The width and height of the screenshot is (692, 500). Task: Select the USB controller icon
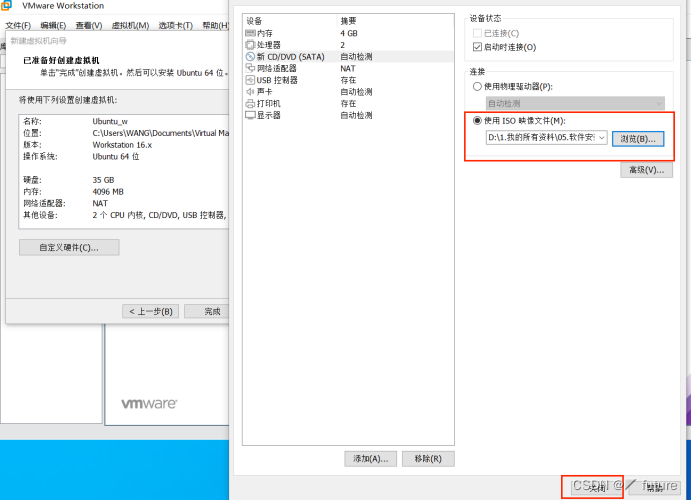pos(250,80)
